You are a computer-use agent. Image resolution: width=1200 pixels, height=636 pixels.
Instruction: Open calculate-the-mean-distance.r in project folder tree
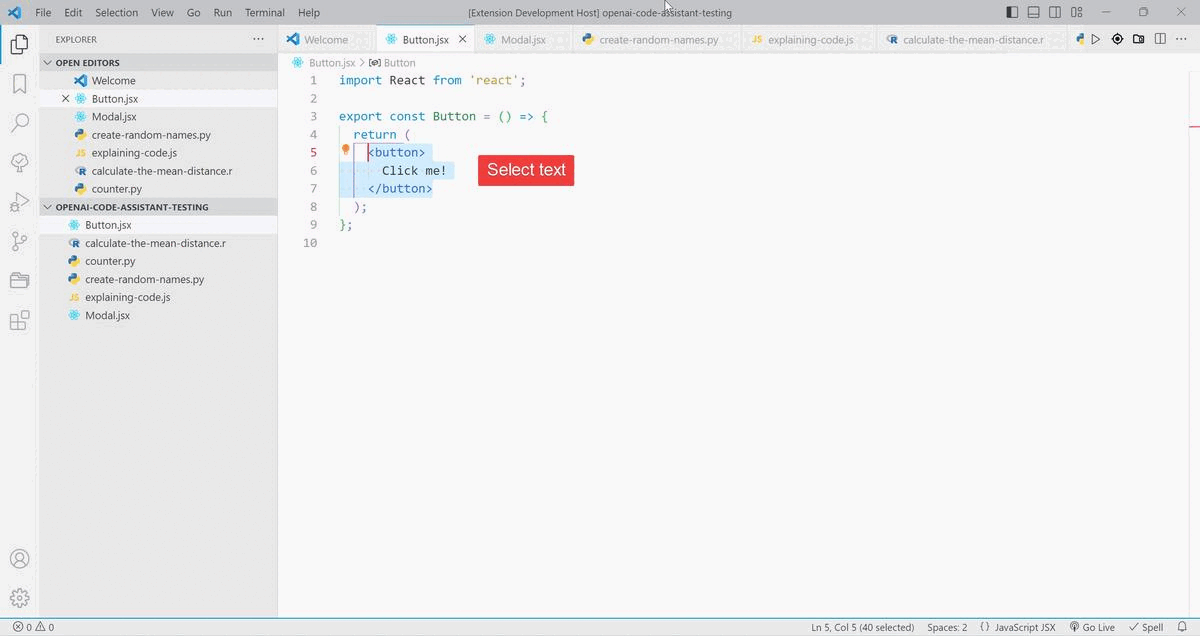pos(155,243)
